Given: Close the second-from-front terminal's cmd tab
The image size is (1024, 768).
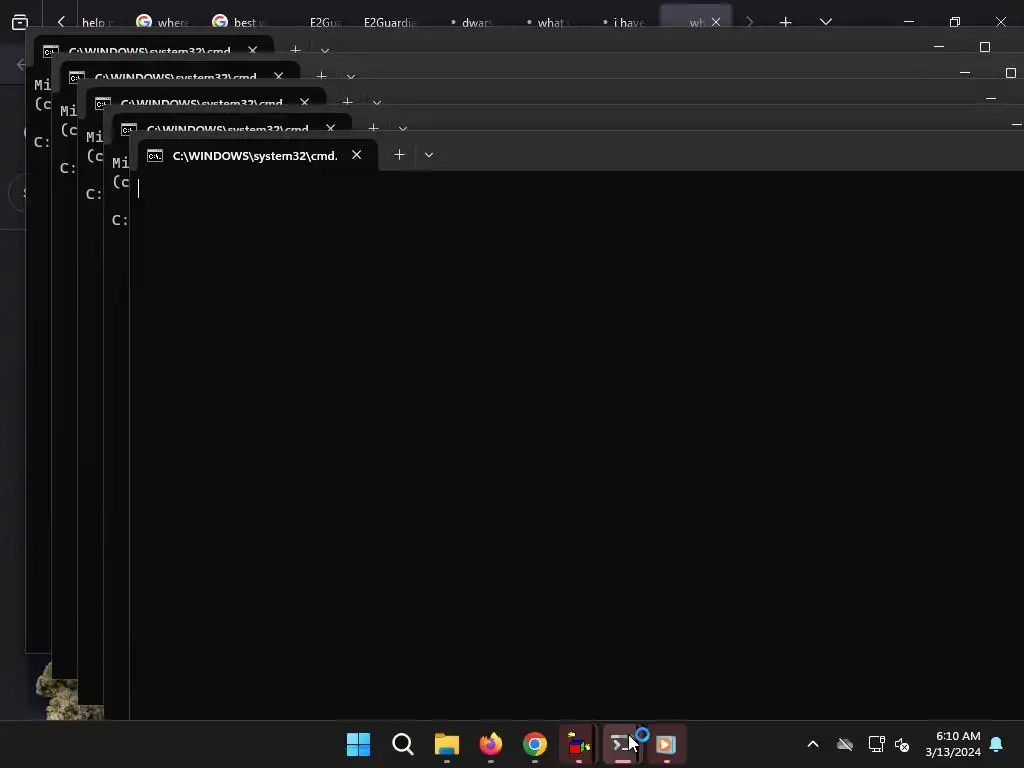Looking at the screenshot, I should tap(330, 128).
